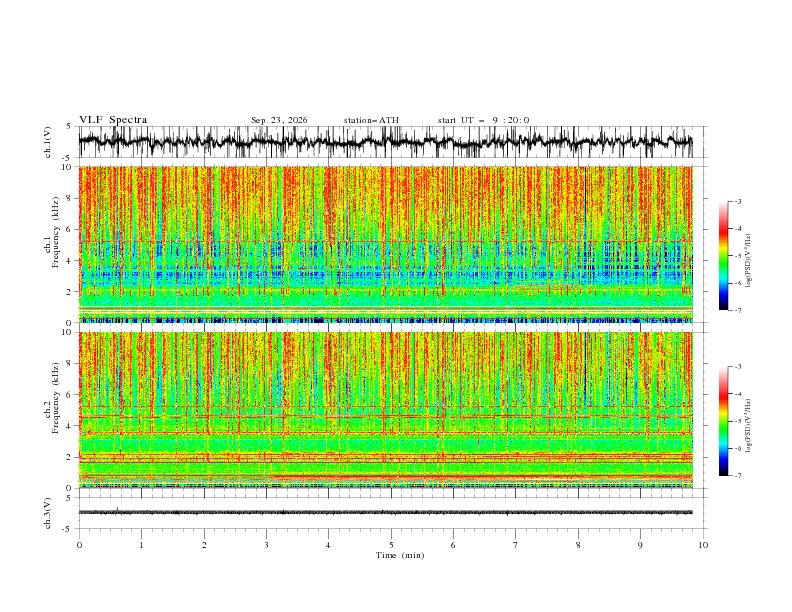Click the Time (min) axis label
This screenshot has width=792, height=612.
tap(400, 555)
